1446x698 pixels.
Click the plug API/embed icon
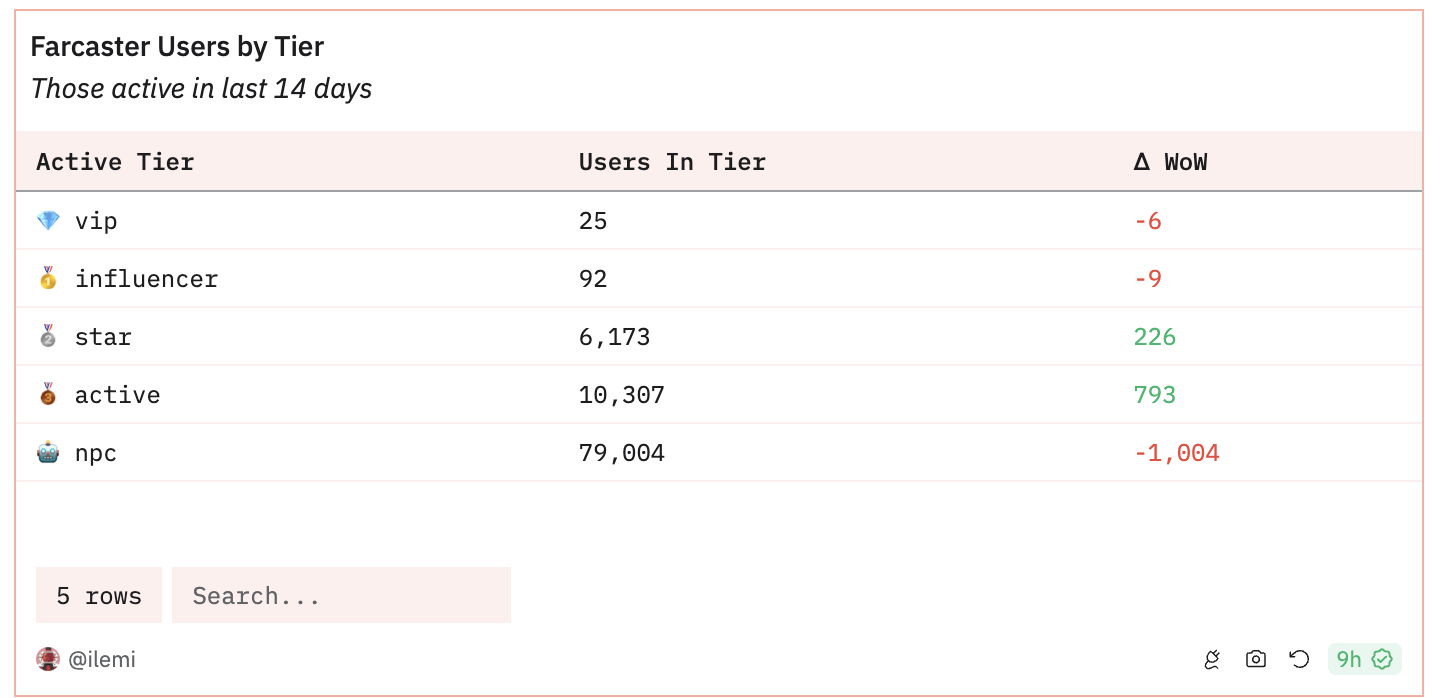pos(1212,659)
